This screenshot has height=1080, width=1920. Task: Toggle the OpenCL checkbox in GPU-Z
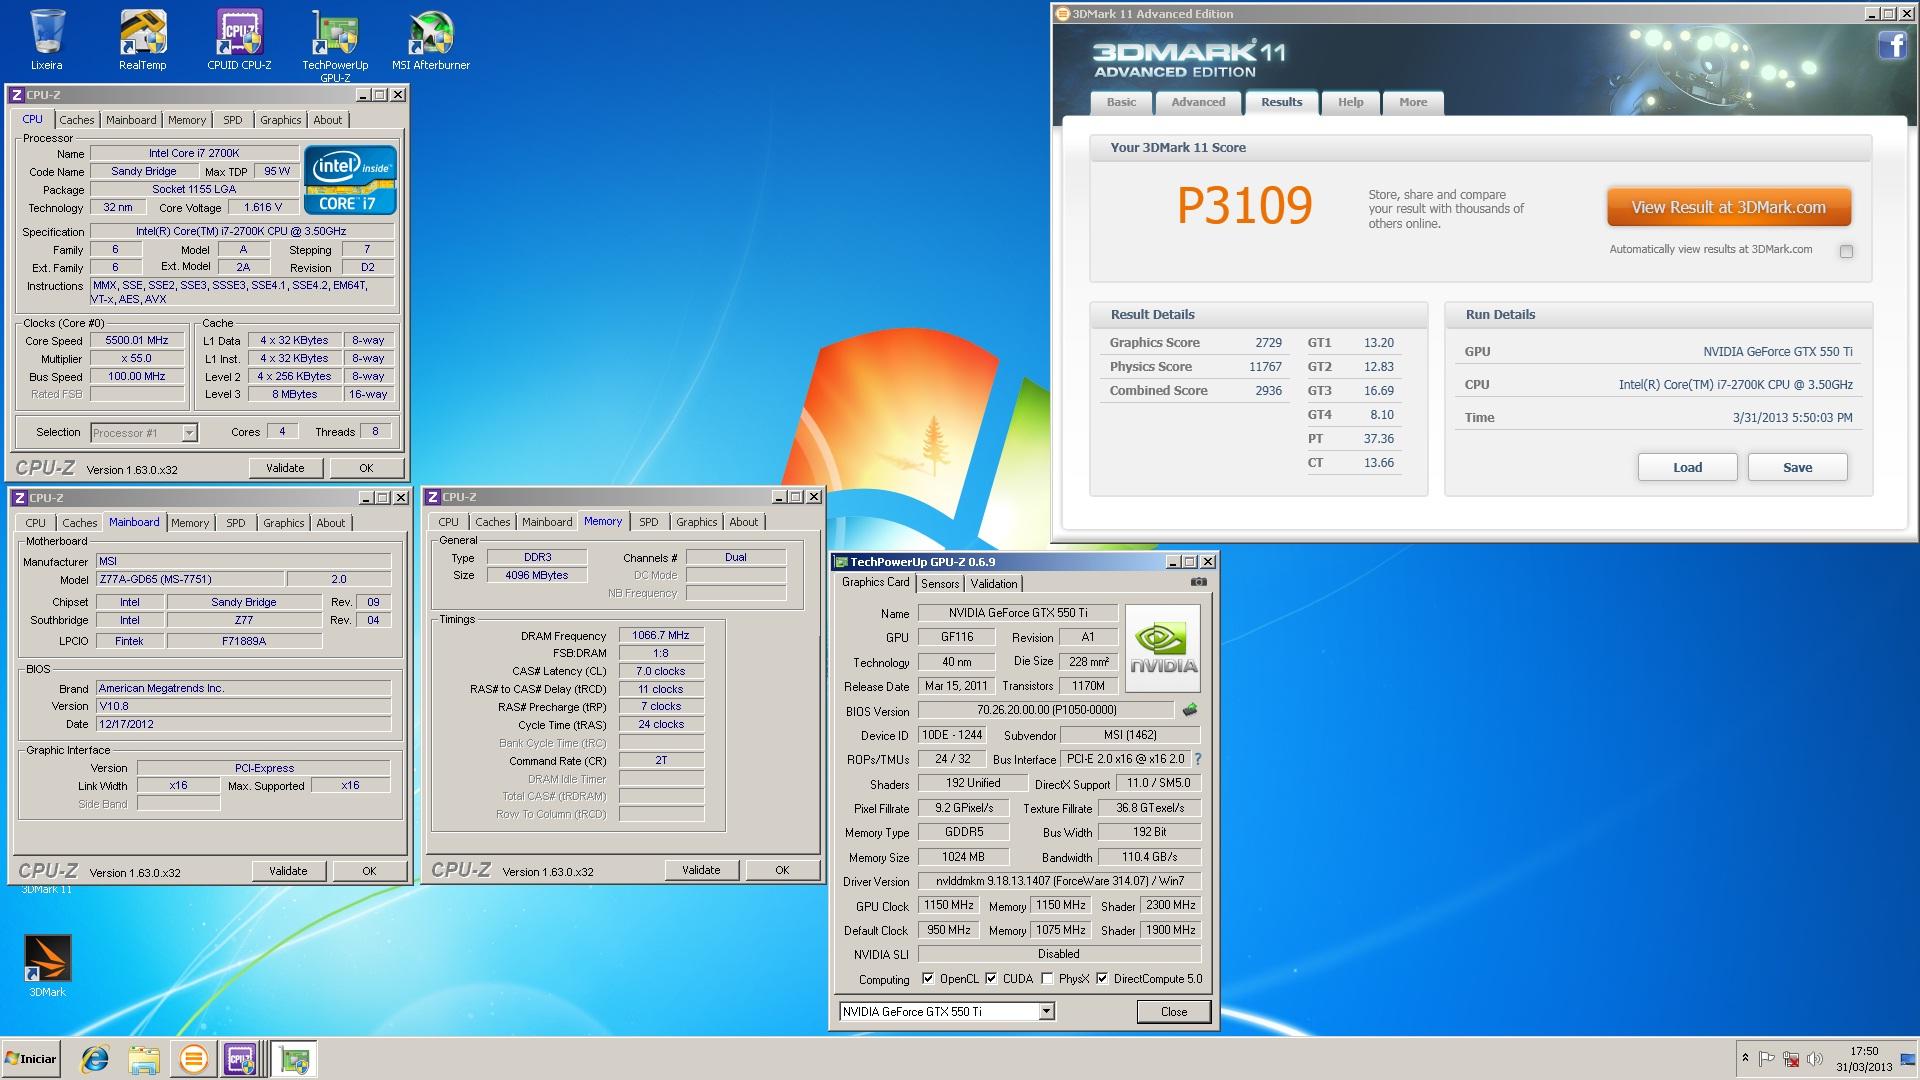click(x=927, y=979)
